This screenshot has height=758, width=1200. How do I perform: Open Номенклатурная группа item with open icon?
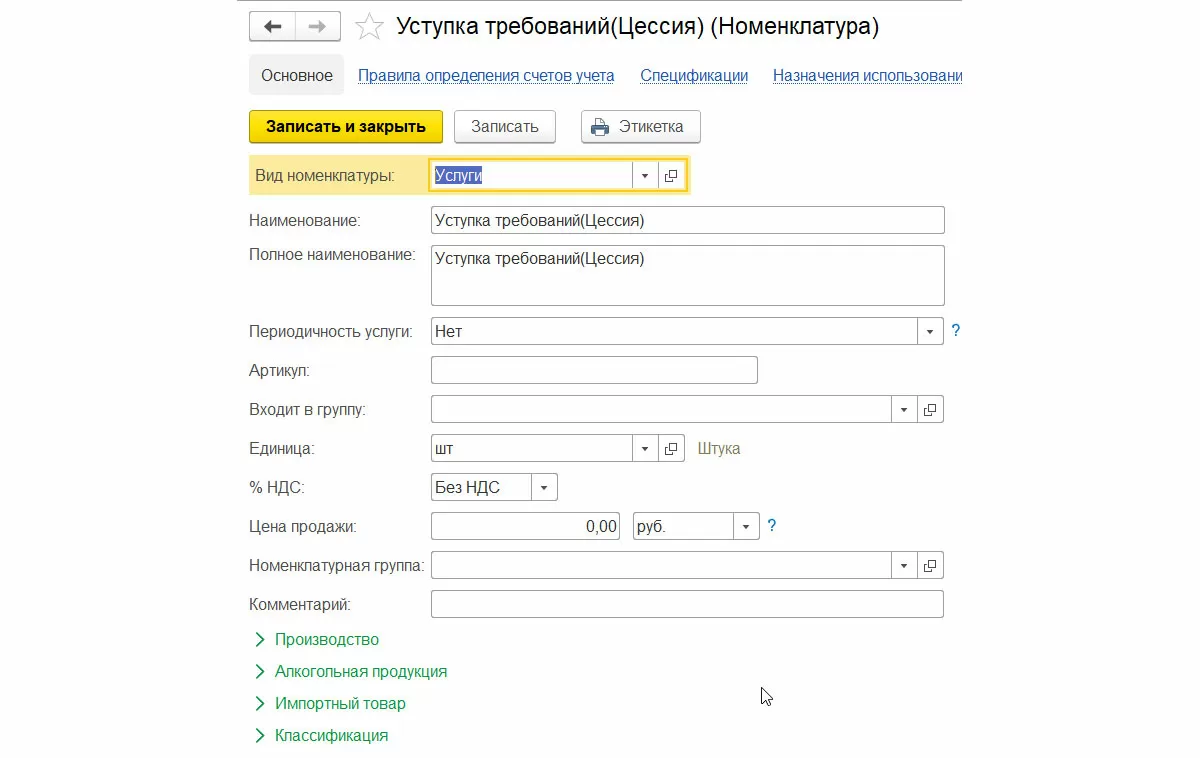click(931, 566)
